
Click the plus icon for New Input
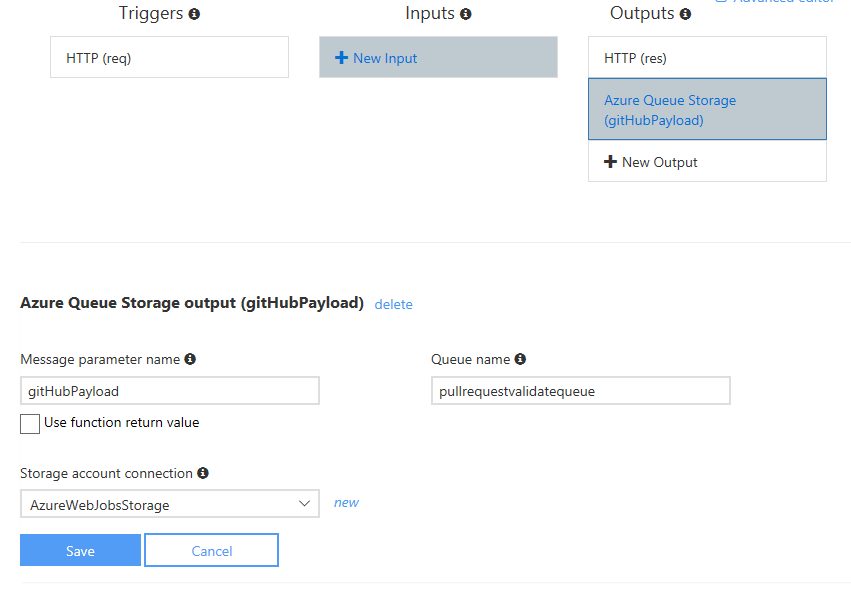tap(342, 58)
